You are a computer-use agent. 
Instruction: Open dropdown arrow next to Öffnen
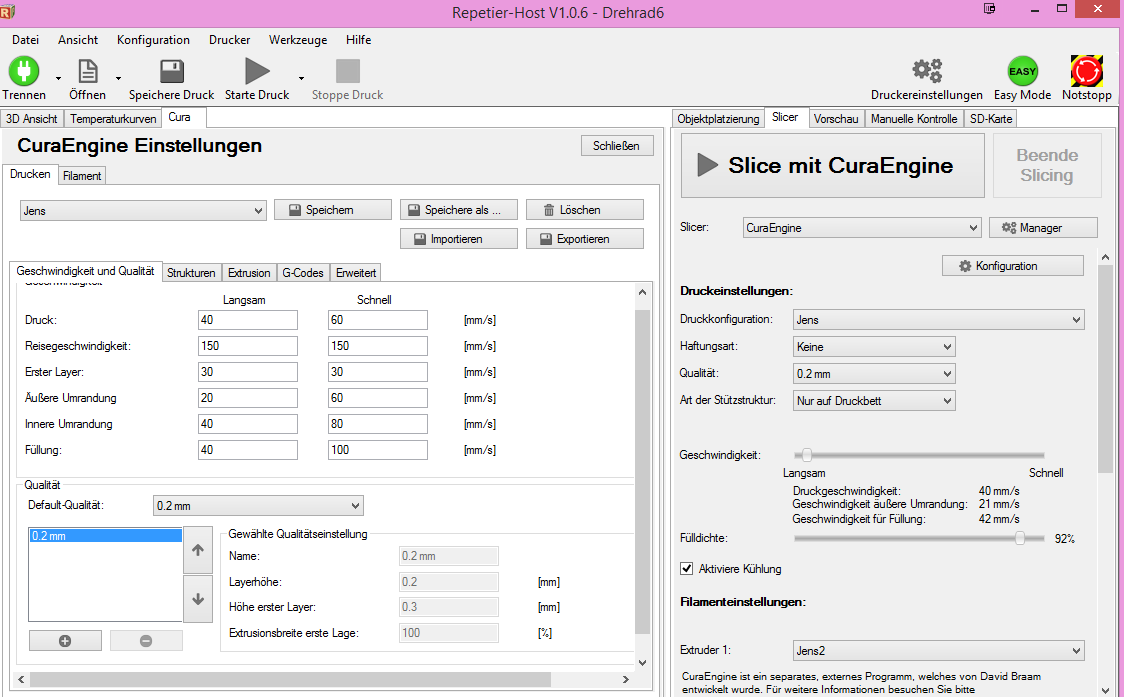pyautogui.click(x=118, y=78)
